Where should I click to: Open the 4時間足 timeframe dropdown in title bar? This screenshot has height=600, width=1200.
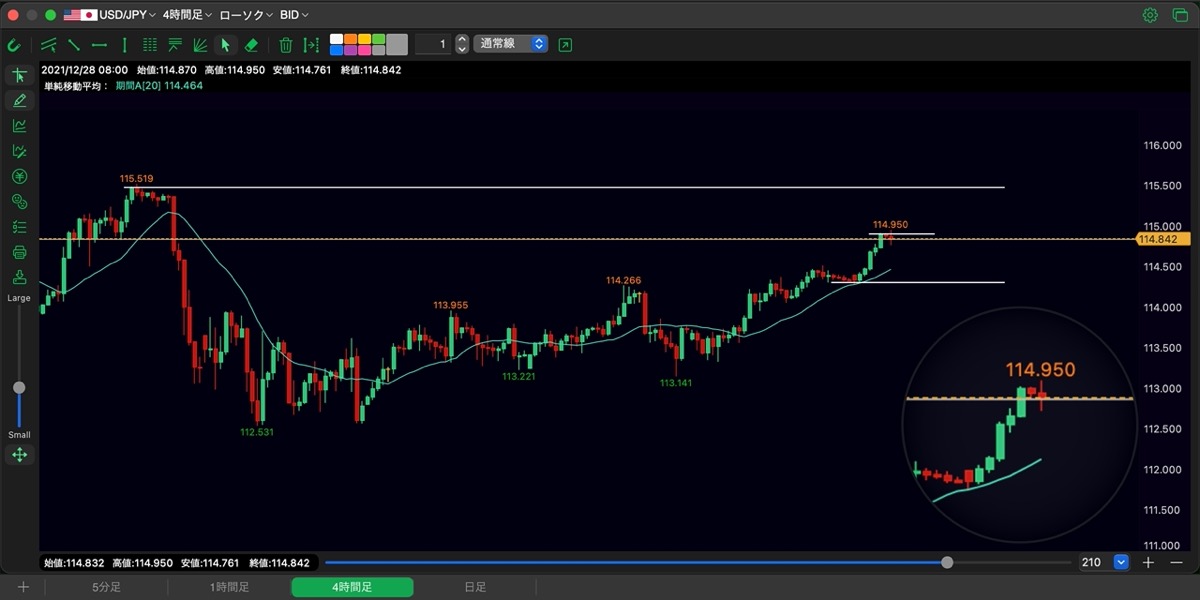point(187,15)
